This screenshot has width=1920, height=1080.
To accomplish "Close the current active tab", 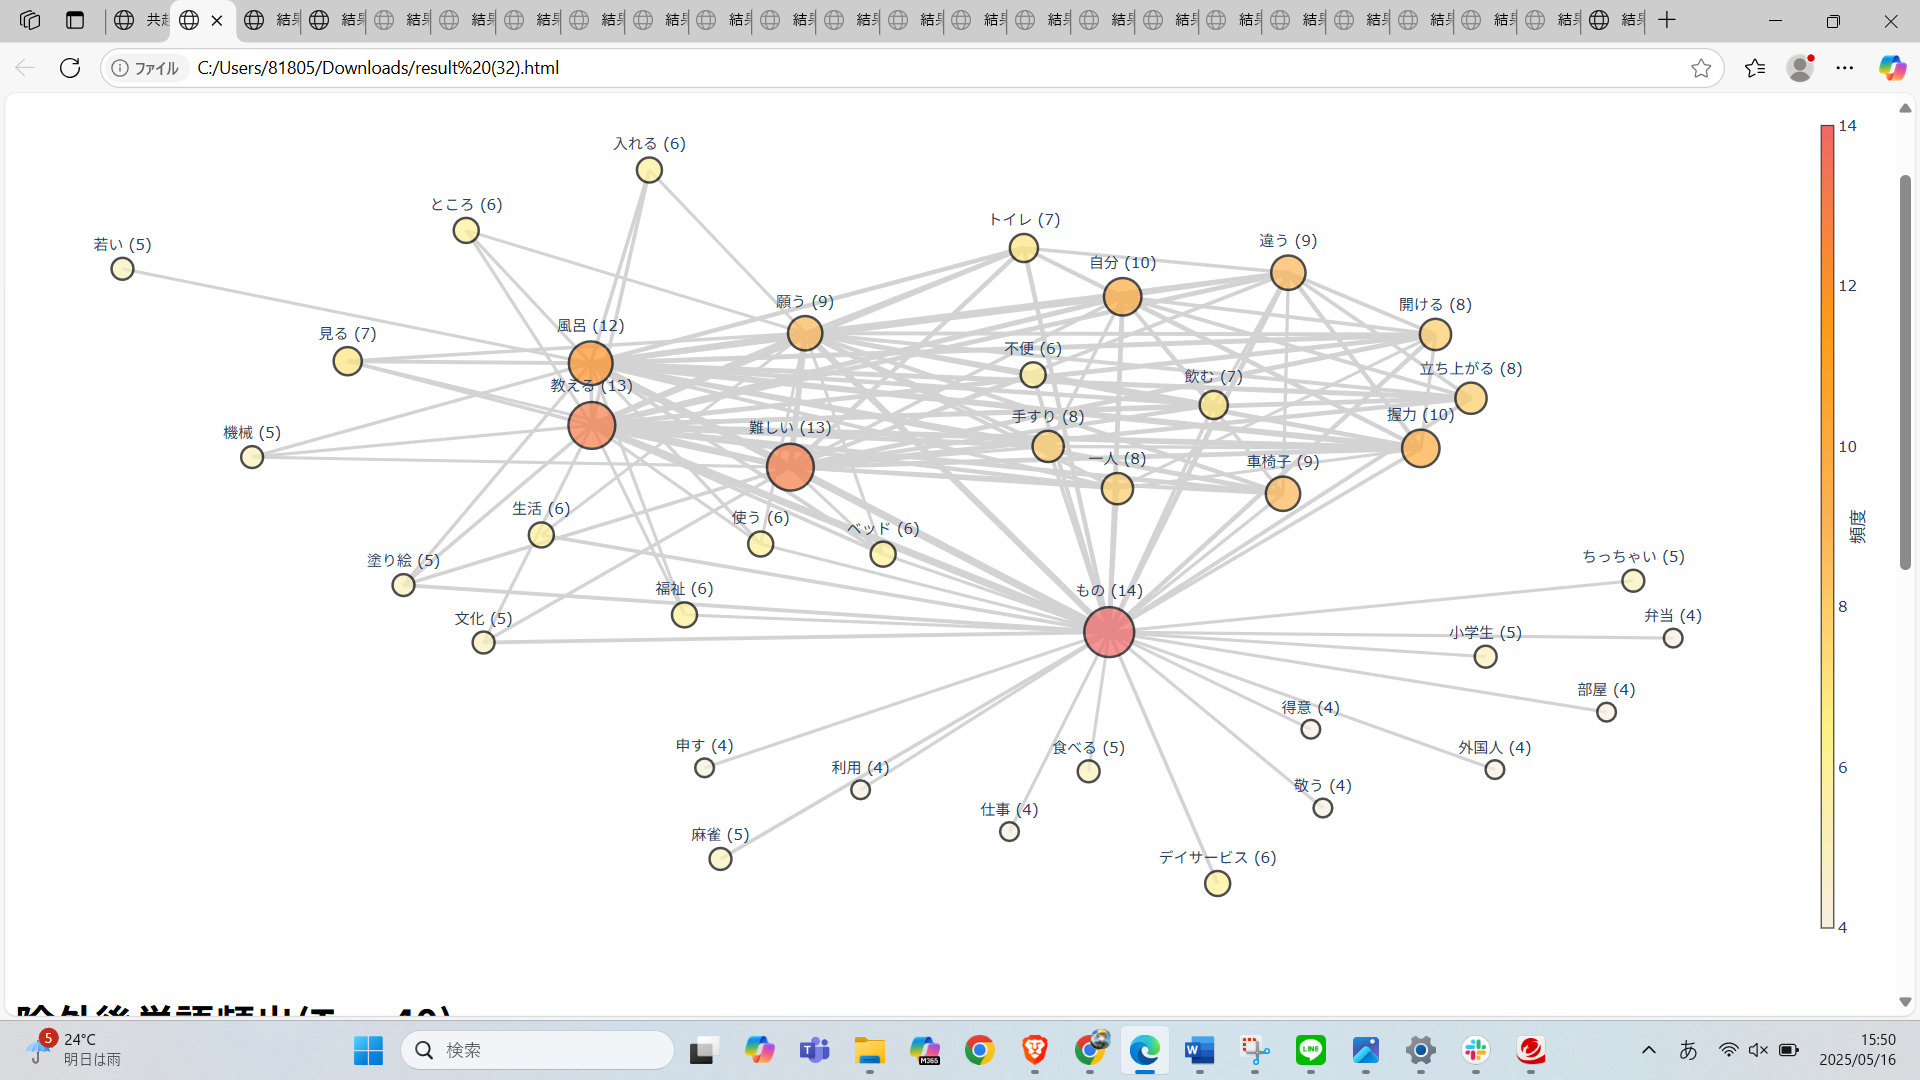I will tap(217, 20).
